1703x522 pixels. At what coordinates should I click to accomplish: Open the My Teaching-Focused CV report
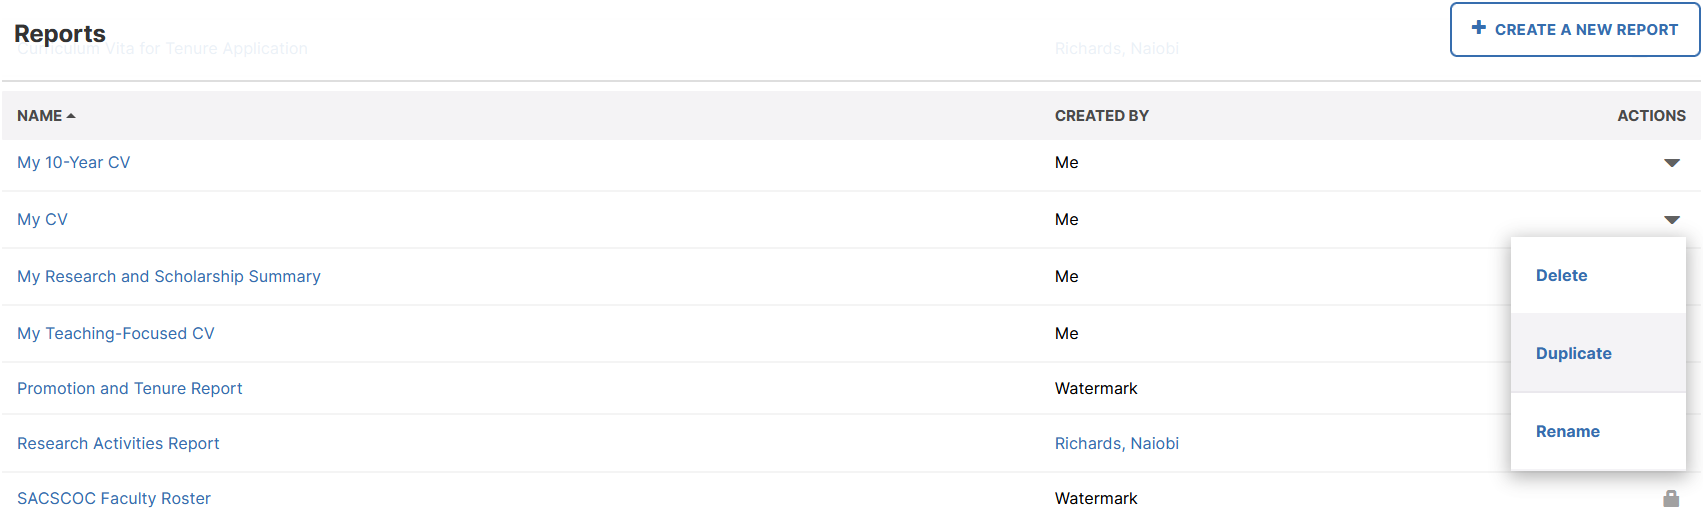pyautogui.click(x=115, y=334)
